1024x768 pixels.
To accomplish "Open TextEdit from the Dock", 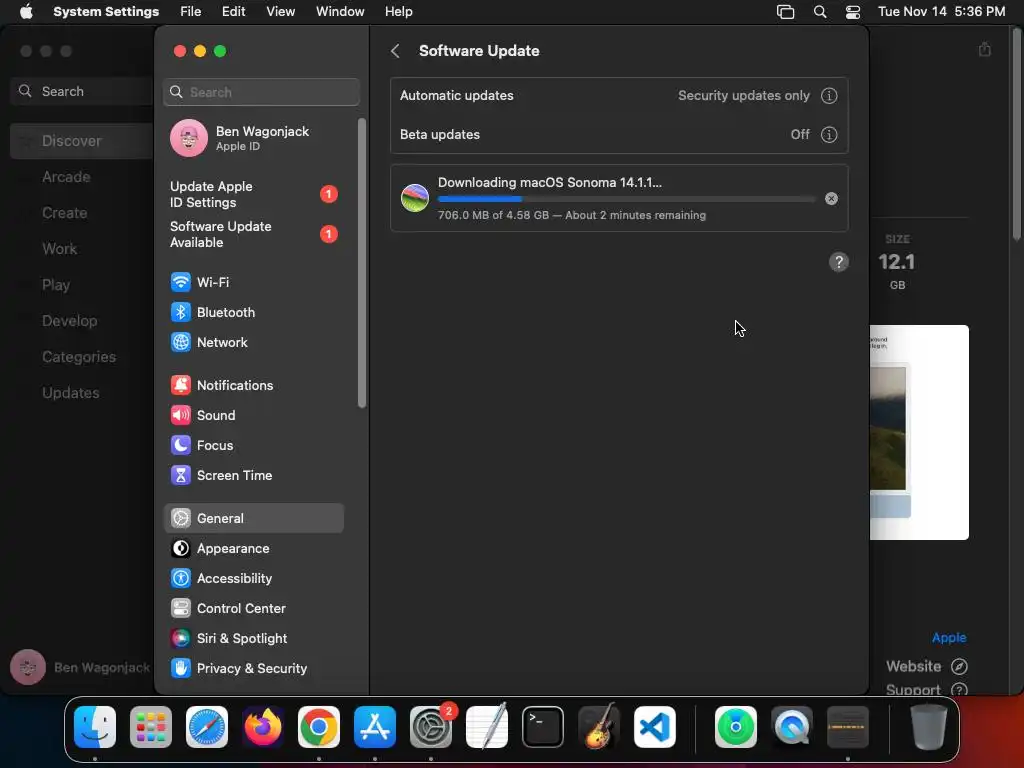I will tap(487, 727).
